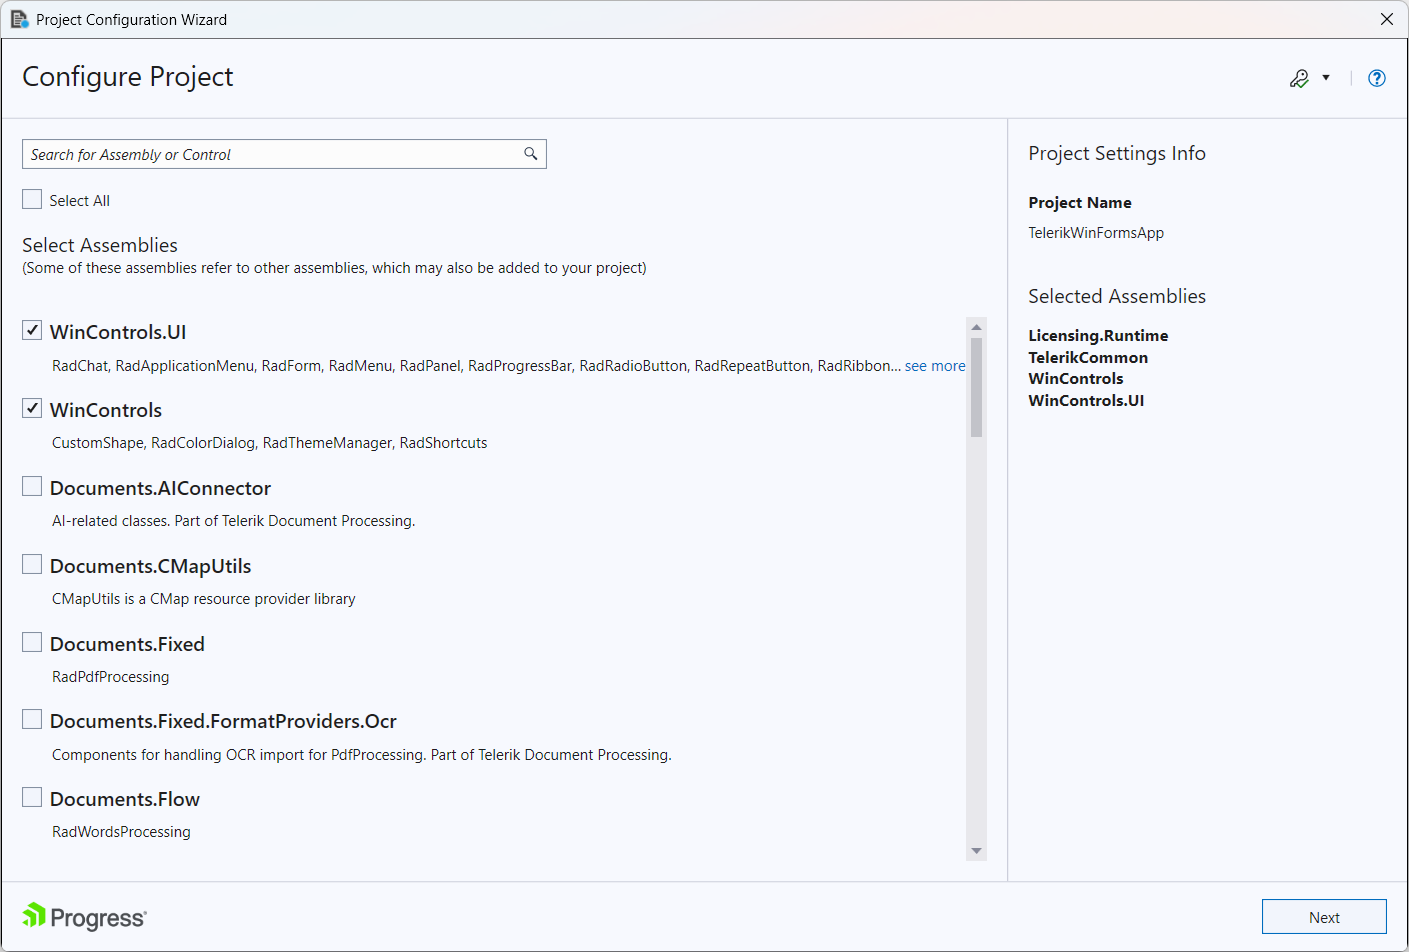Open the dropdown arrow beside the license key icon
Screen dimensions: 1409x952
[x=1327, y=77]
